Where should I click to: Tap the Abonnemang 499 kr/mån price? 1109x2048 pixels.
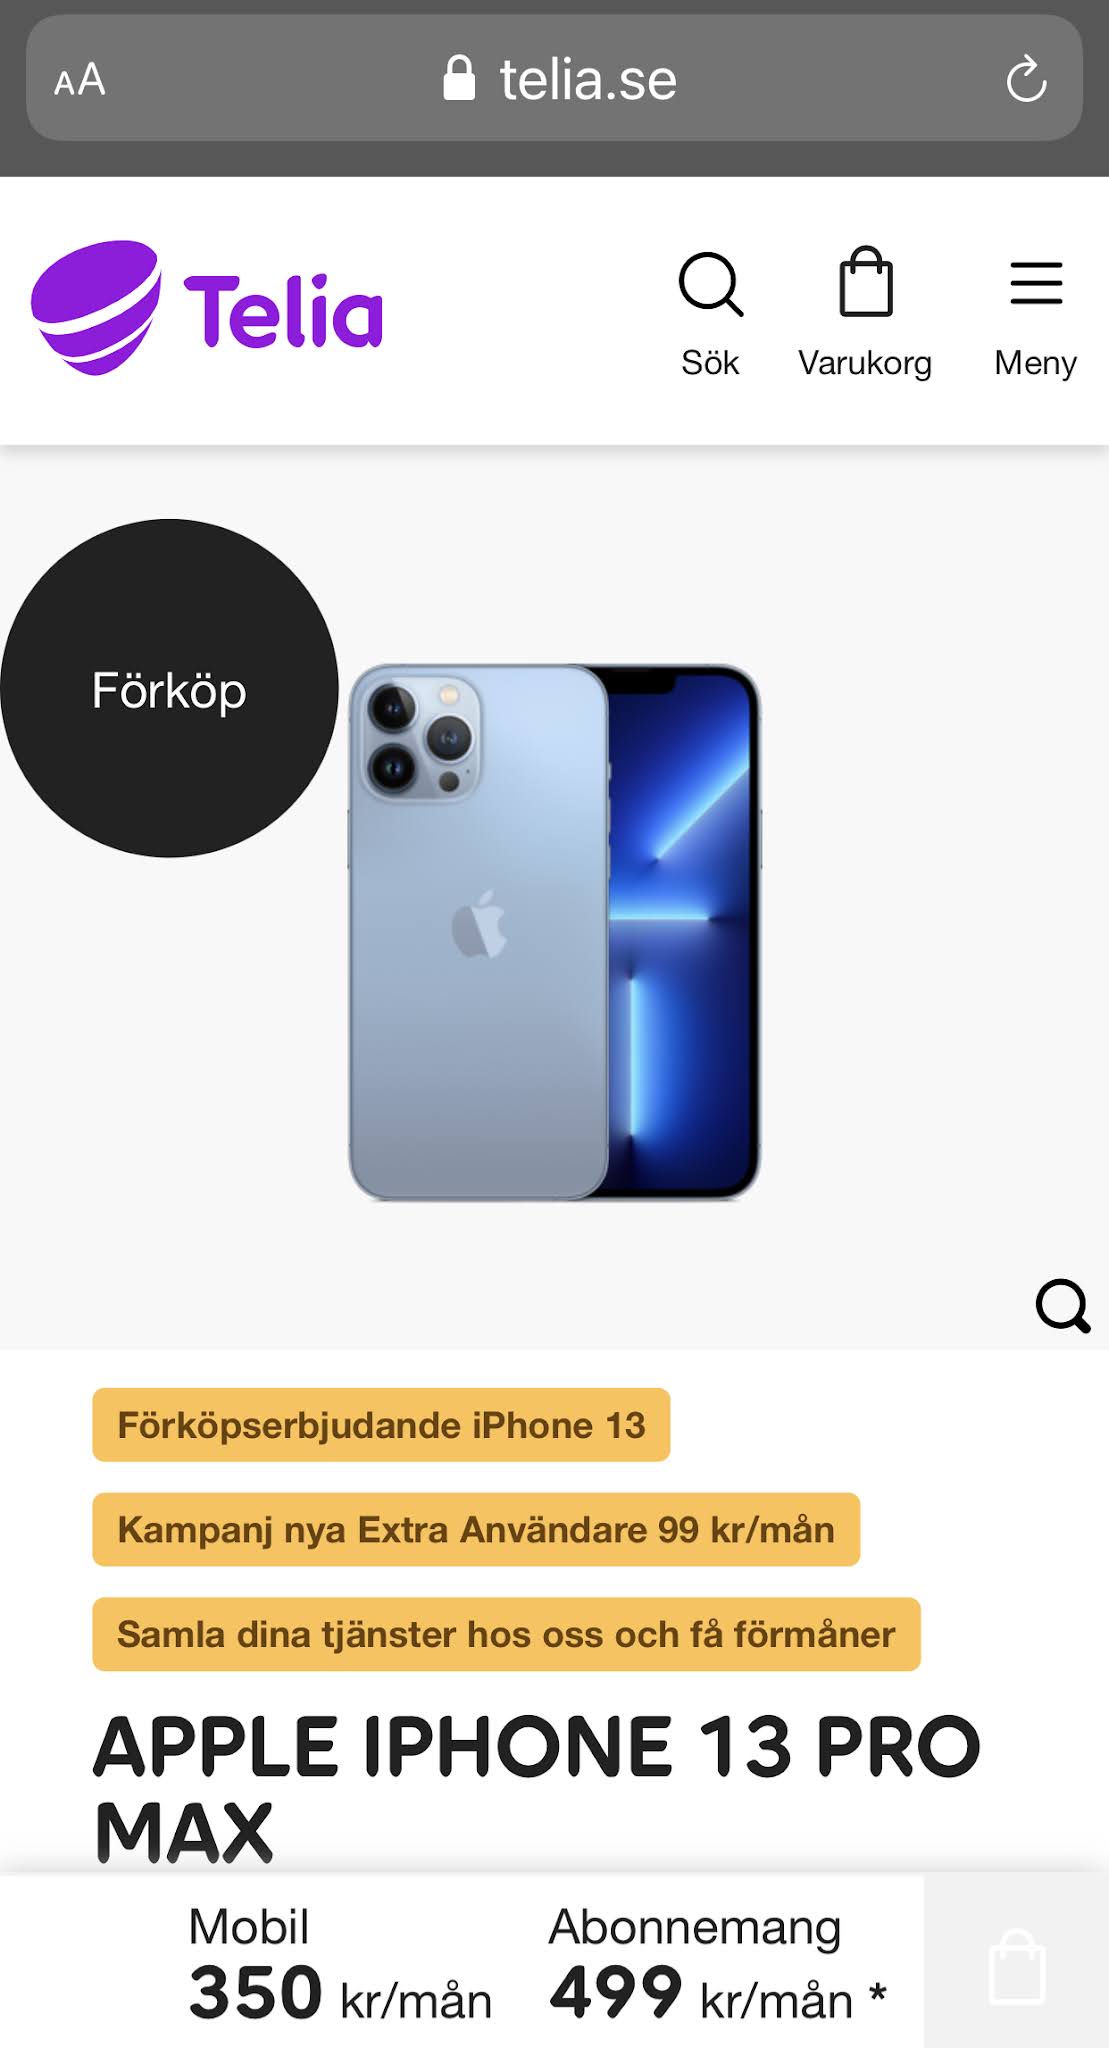point(717,1963)
